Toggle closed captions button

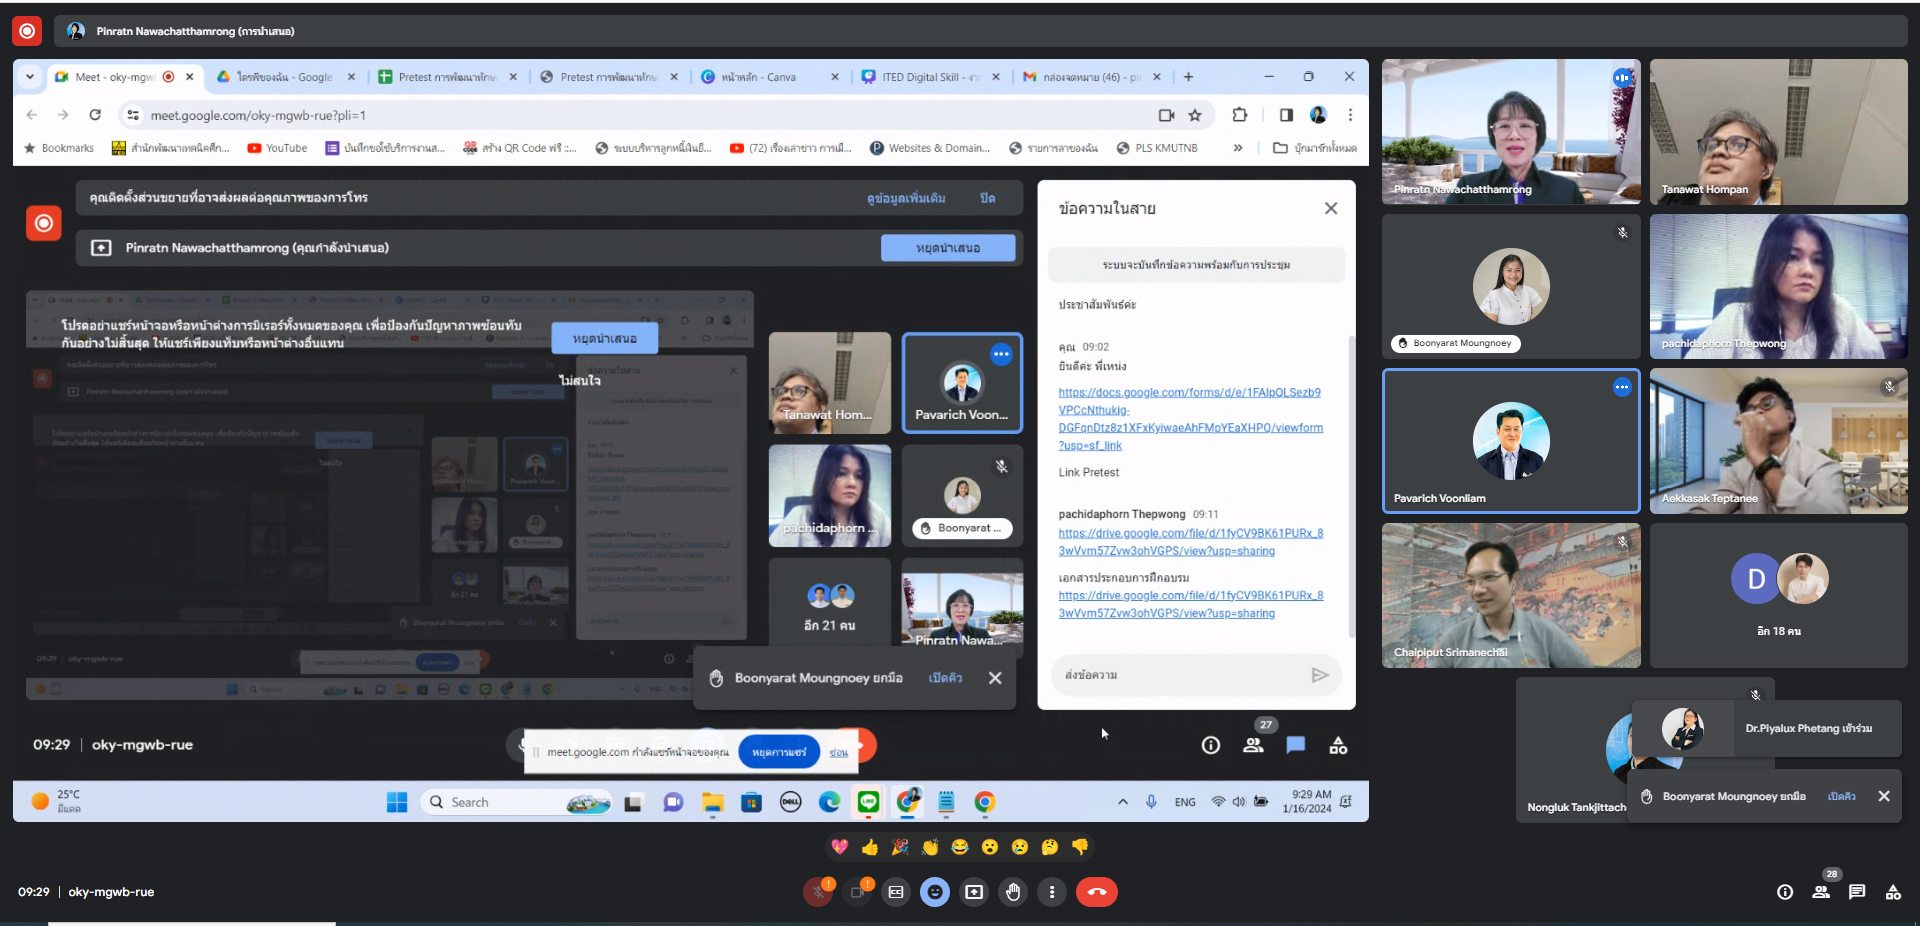click(x=896, y=892)
